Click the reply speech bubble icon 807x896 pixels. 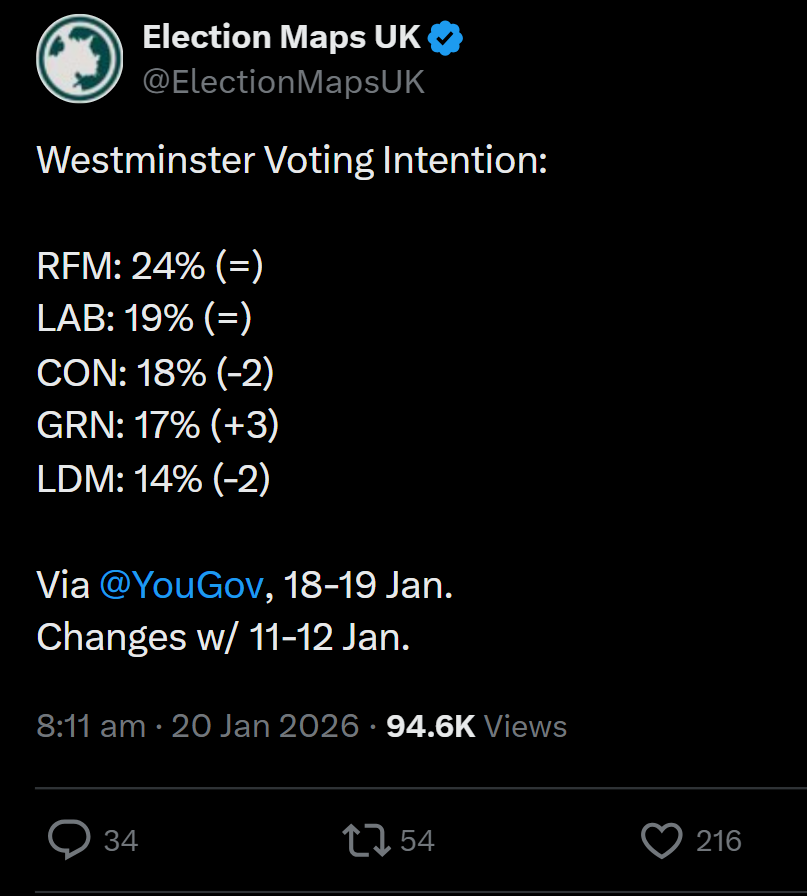pyautogui.click(x=70, y=841)
